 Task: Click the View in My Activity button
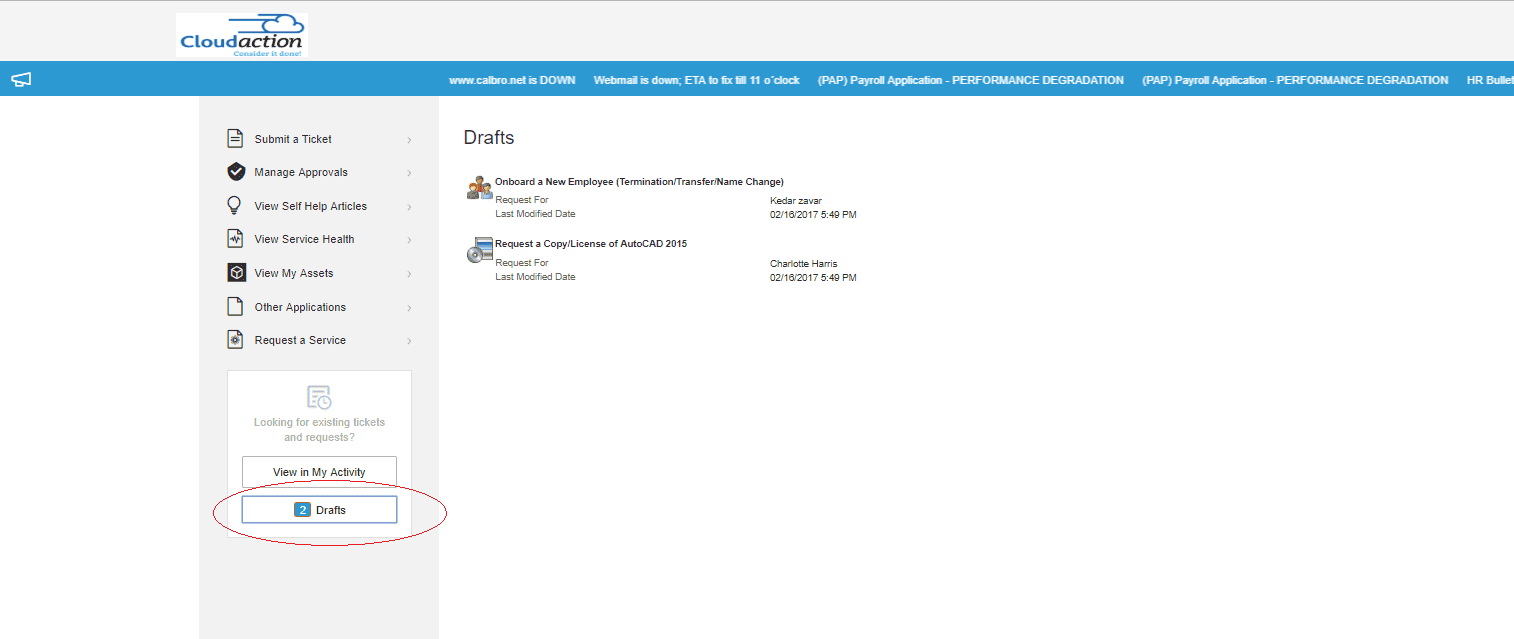pos(319,472)
